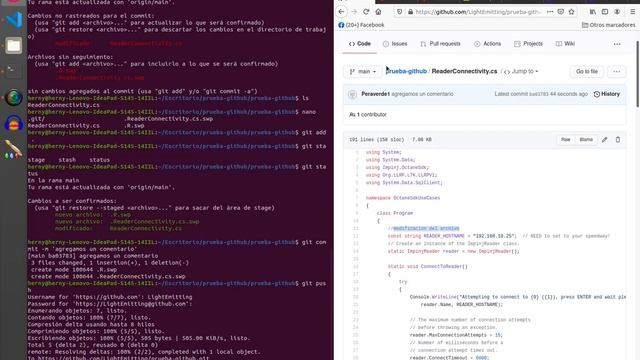Click the Firefox forward arrow
Viewport: 640px width, 360px height.
point(354,12)
